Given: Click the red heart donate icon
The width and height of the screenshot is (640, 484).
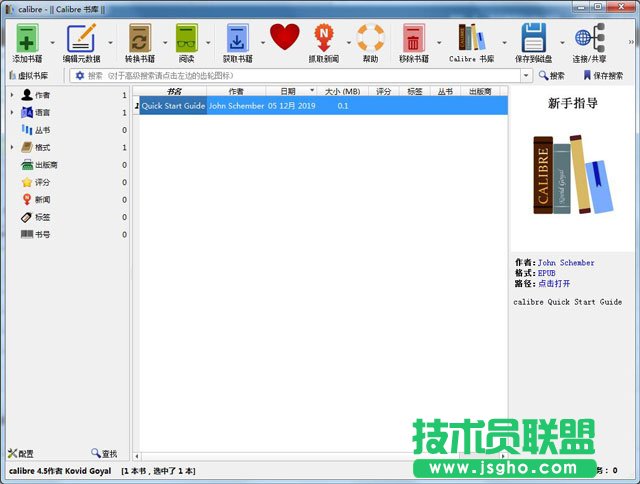Looking at the screenshot, I should 285,38.
